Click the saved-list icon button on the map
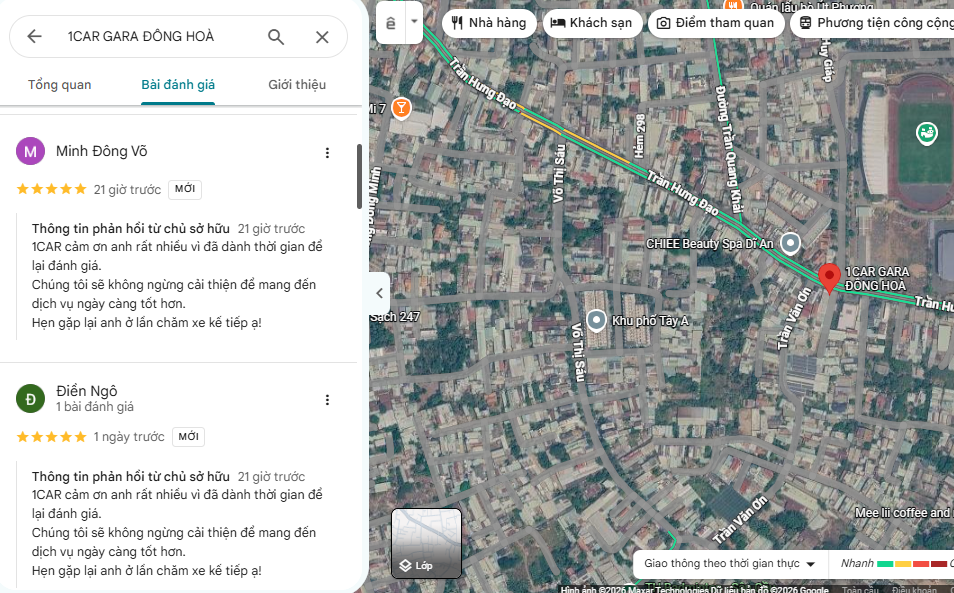The image size is (954, 593). (391, 23)
